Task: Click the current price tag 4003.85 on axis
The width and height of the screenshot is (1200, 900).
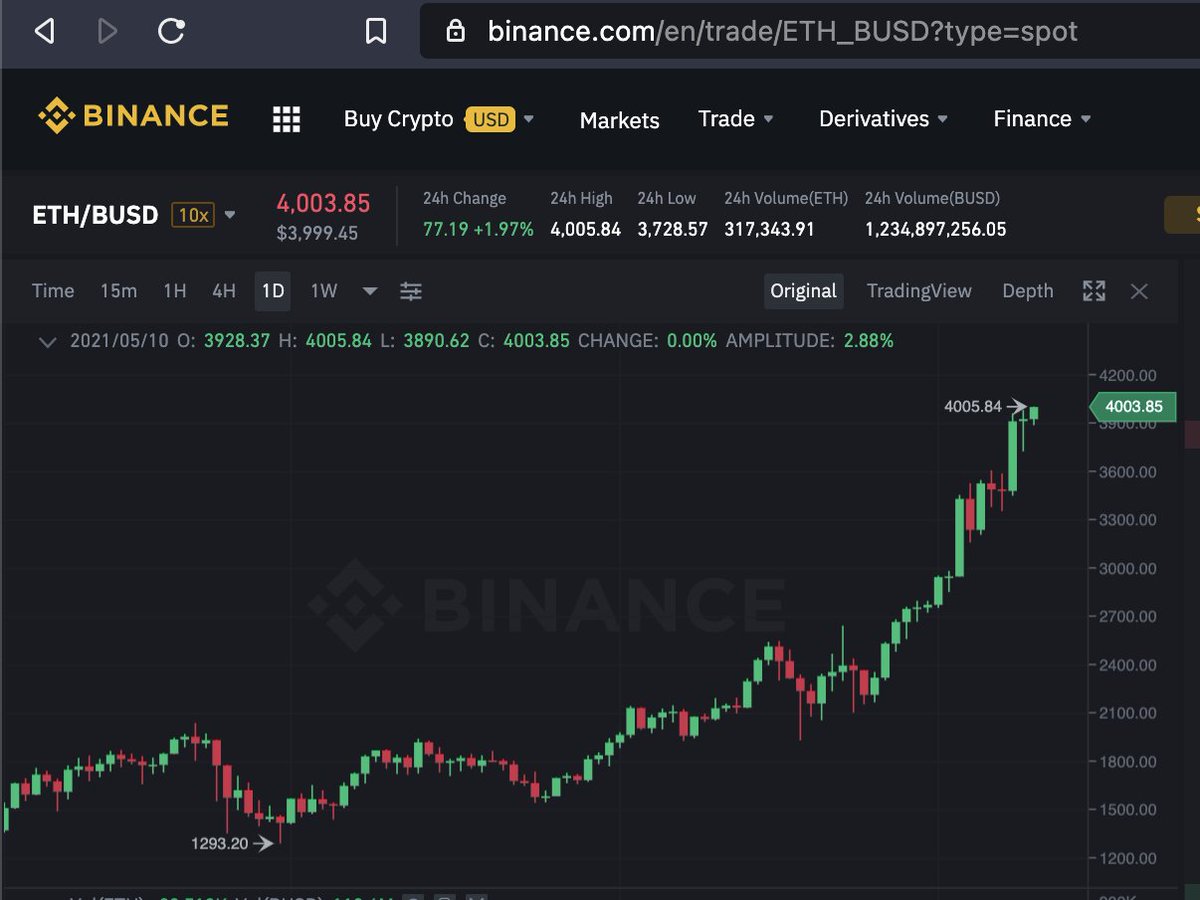Action: pyautogui.click(x=1132, y=407)
